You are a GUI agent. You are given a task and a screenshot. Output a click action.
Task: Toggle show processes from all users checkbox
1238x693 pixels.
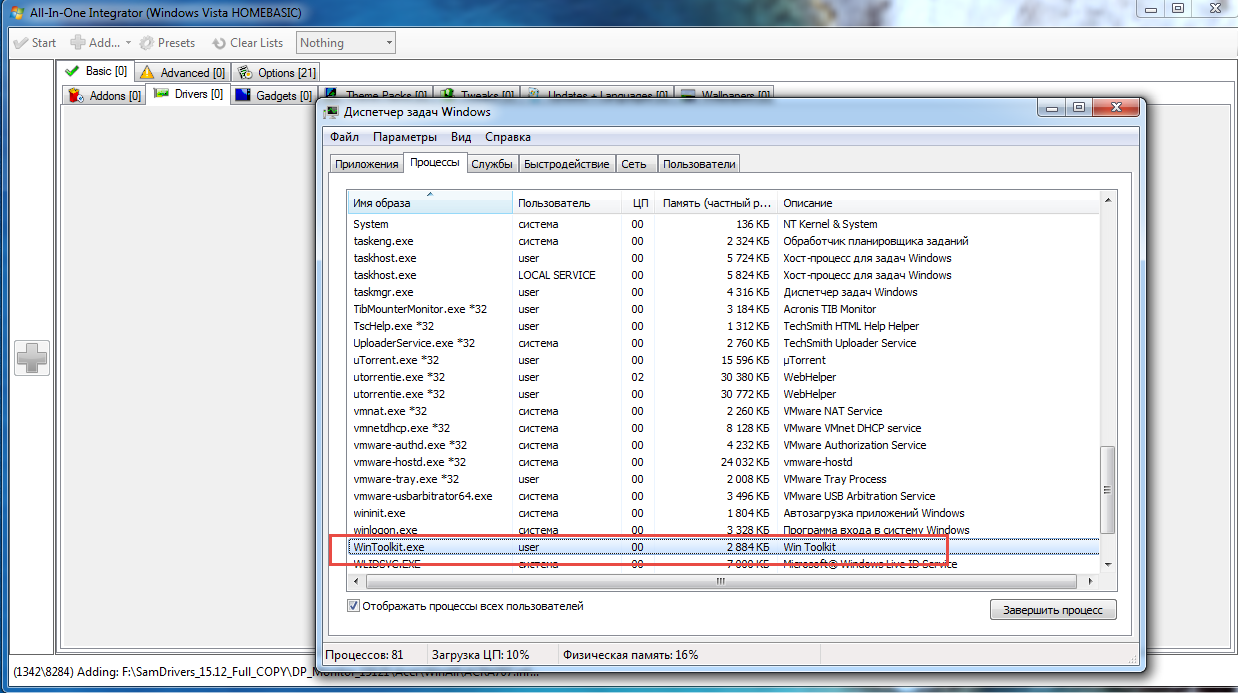click(x=353, y=606)
